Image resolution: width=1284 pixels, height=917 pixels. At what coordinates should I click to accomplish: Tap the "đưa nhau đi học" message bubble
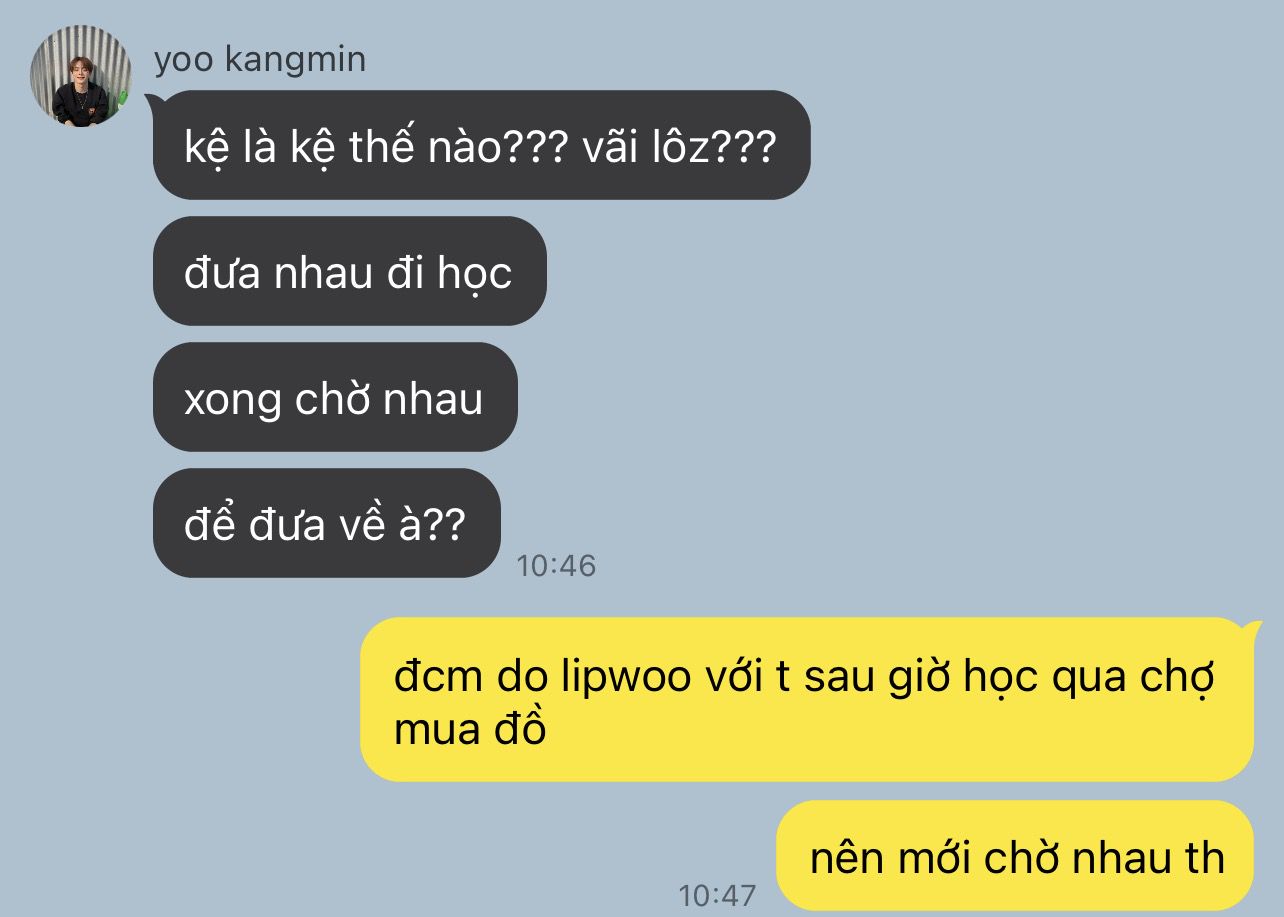click(349, 271)
